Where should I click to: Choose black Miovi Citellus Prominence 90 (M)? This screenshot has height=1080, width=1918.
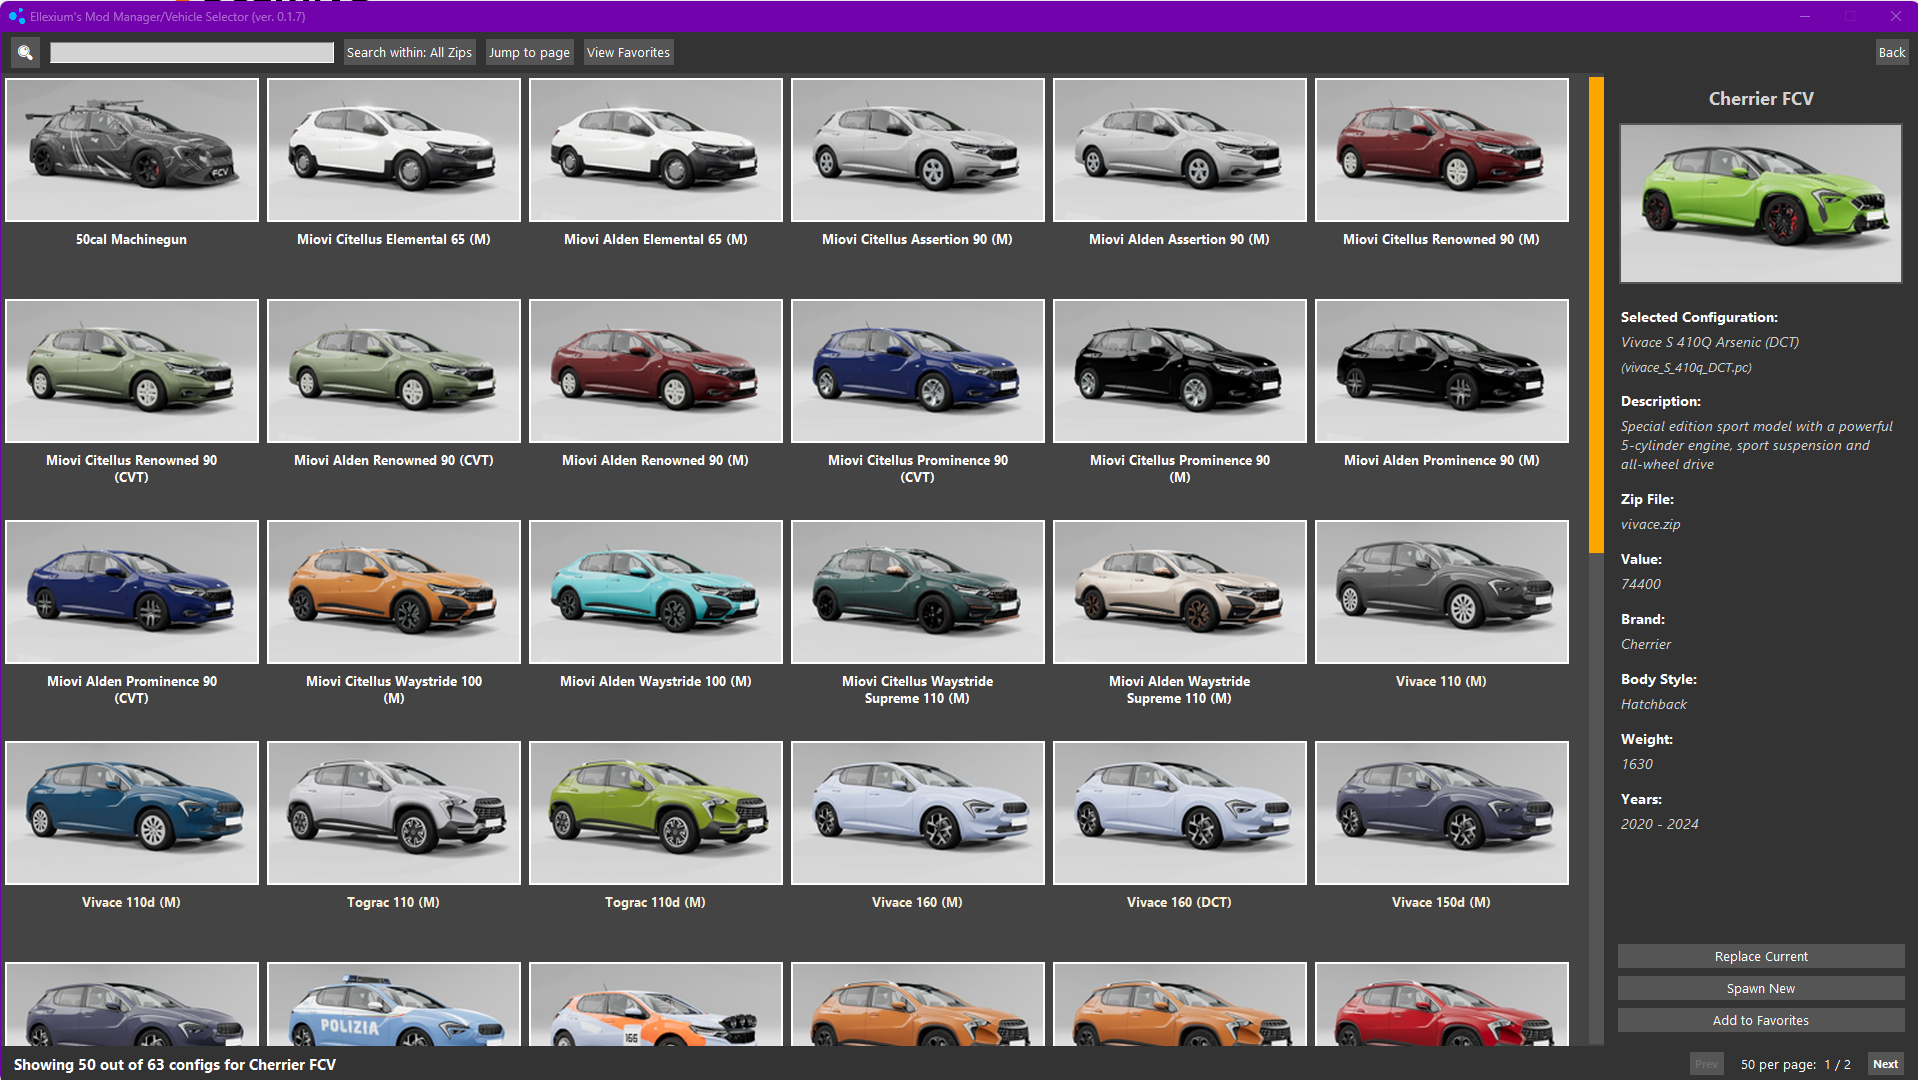pyautogui.click(x=1180, y=371)
